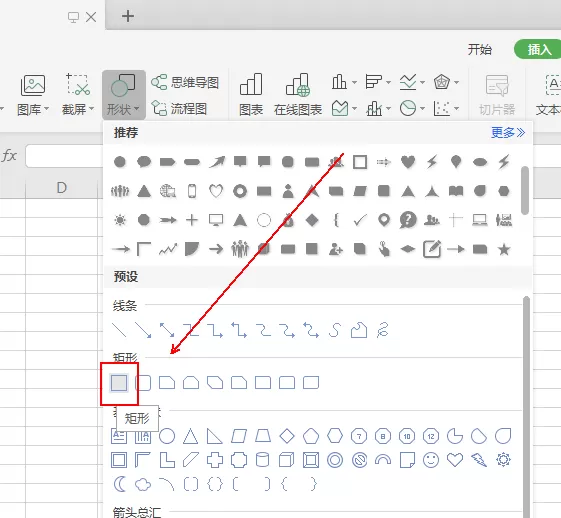
Task: Click the 图表 chart button
Action: coord(251,94)
